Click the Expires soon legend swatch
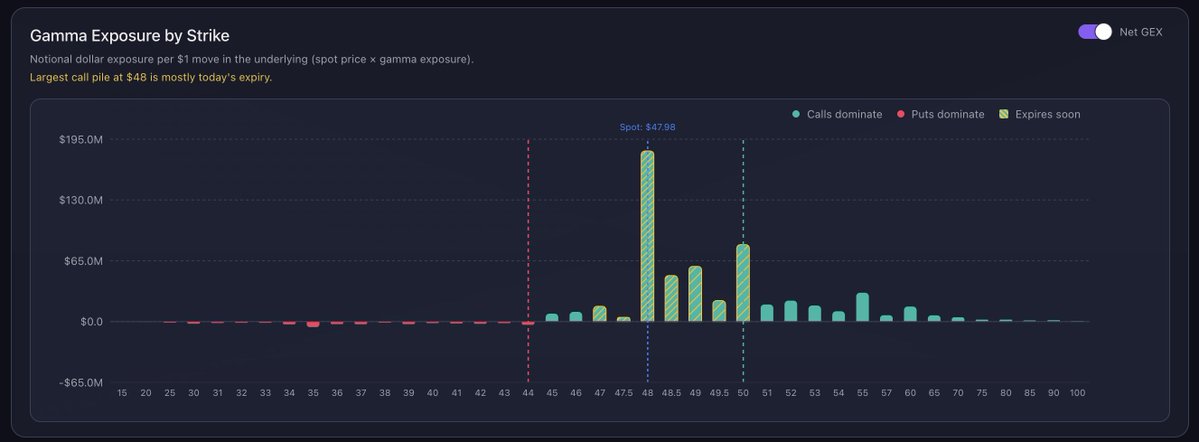 (x=1004, y=115)
